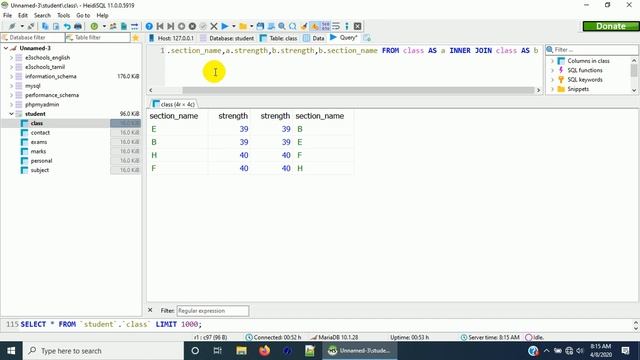Click the green Donate button
The height and width of the screenshot is (360, 640).
(611, 26)
